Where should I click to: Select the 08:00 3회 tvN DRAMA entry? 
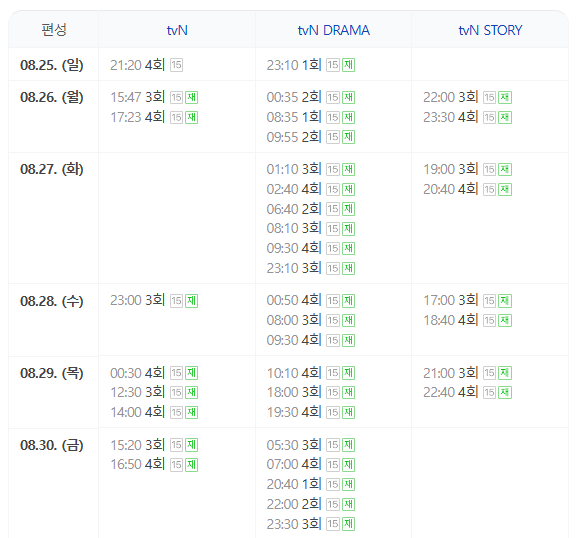[294, 321]
